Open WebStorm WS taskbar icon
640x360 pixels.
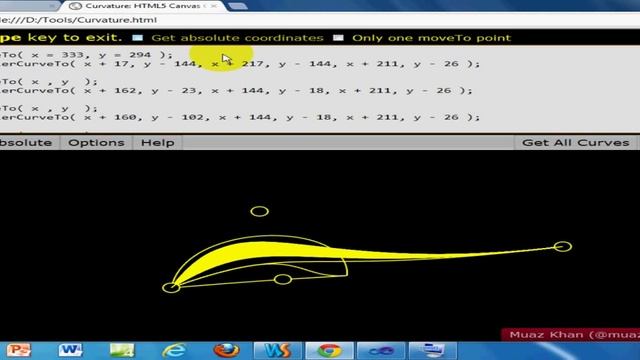(278, 350)
